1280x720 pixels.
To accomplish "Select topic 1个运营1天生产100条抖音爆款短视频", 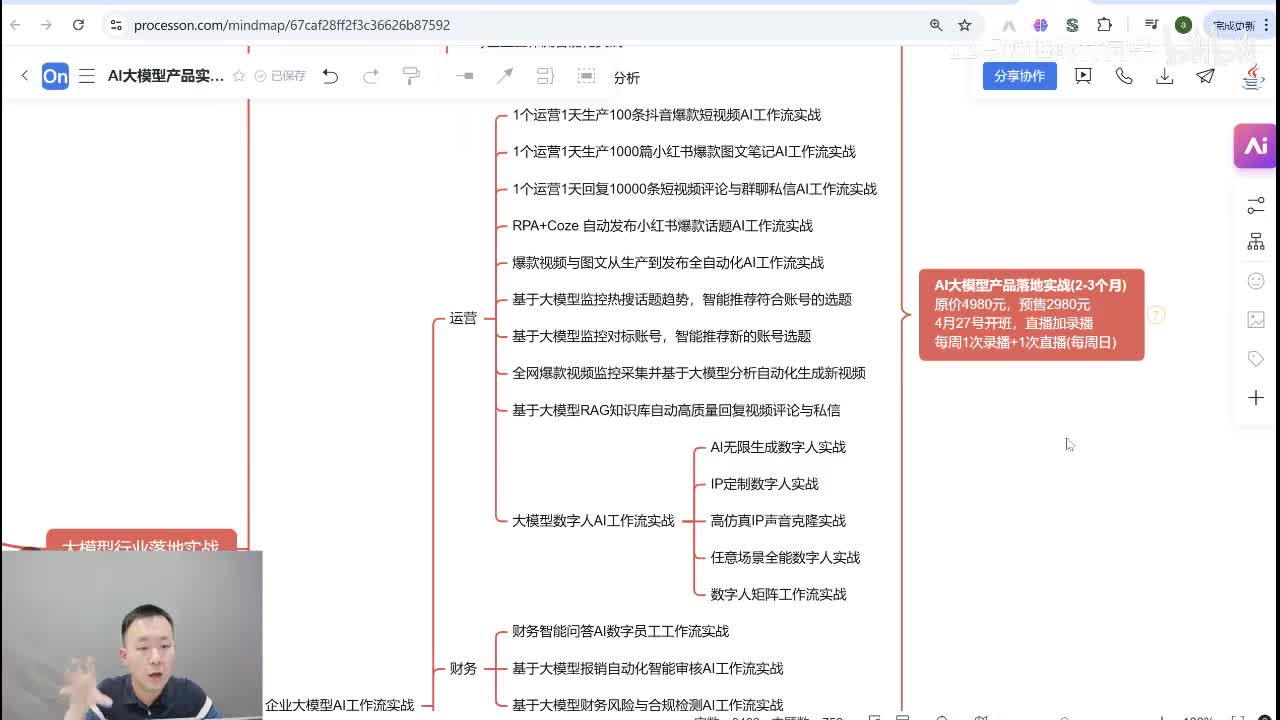I will tap(666, 115).
